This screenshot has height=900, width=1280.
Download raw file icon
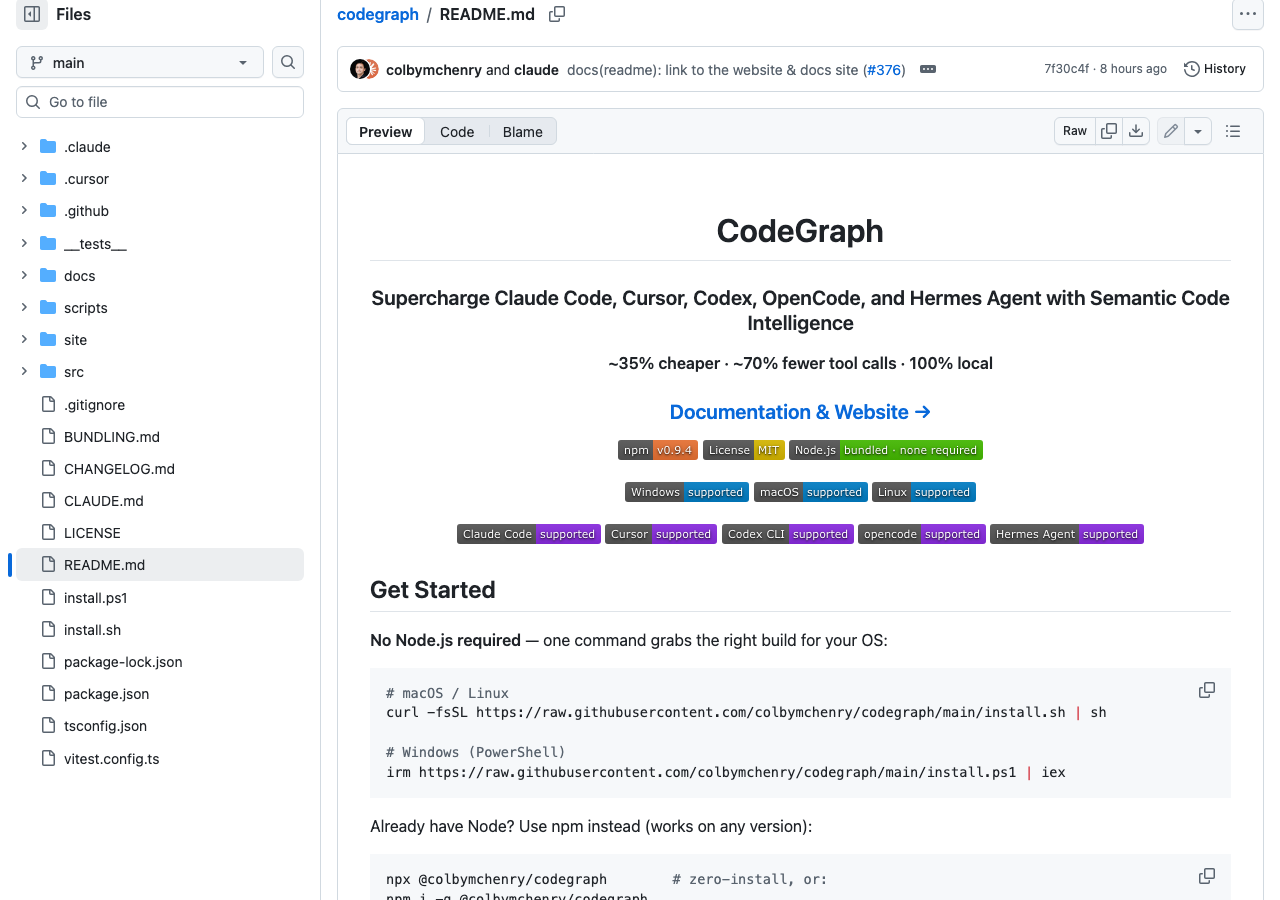1136,131
